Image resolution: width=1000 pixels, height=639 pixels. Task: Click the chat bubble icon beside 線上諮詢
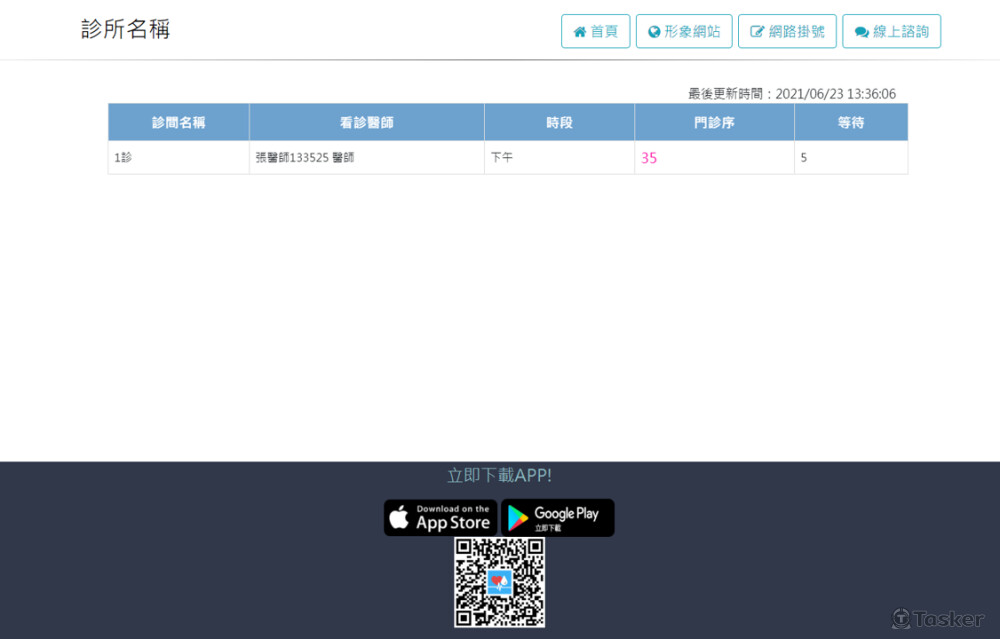[x=861, y=31]
